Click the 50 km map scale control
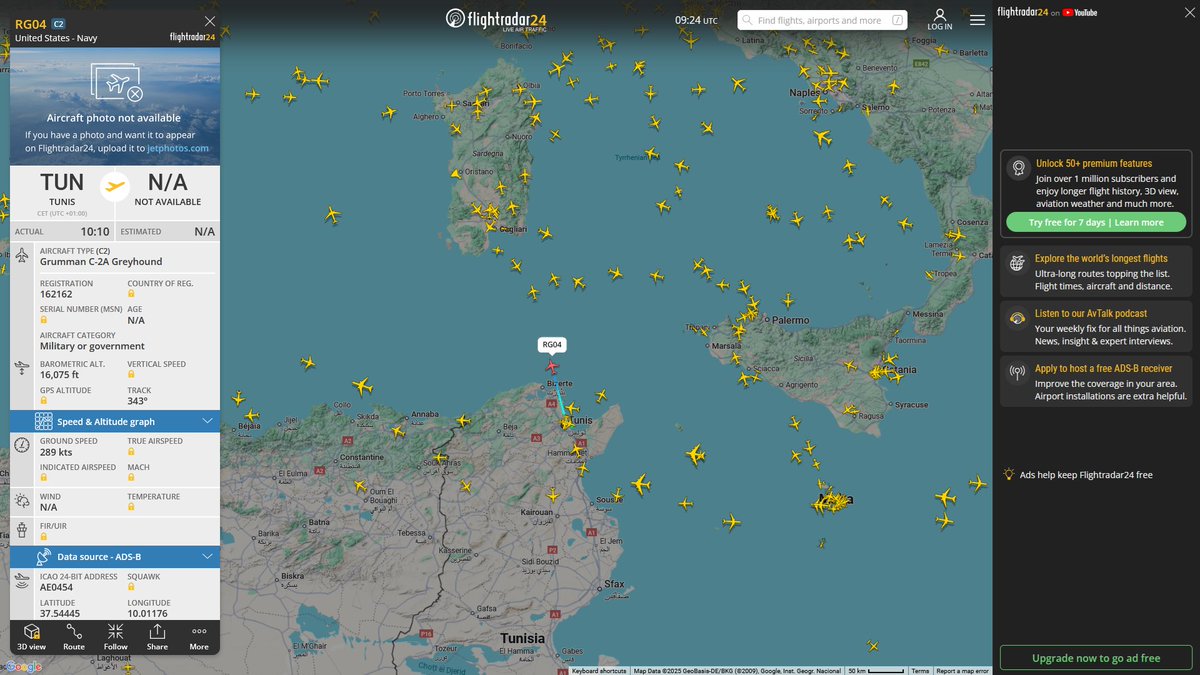This screenshot has height=675, width=1200. [874, 671]
